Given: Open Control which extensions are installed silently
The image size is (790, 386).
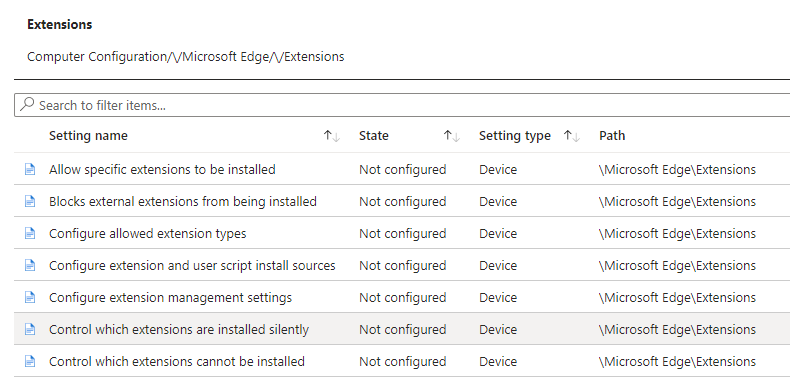Looking at the screenshot, I should tap(179, 330).
